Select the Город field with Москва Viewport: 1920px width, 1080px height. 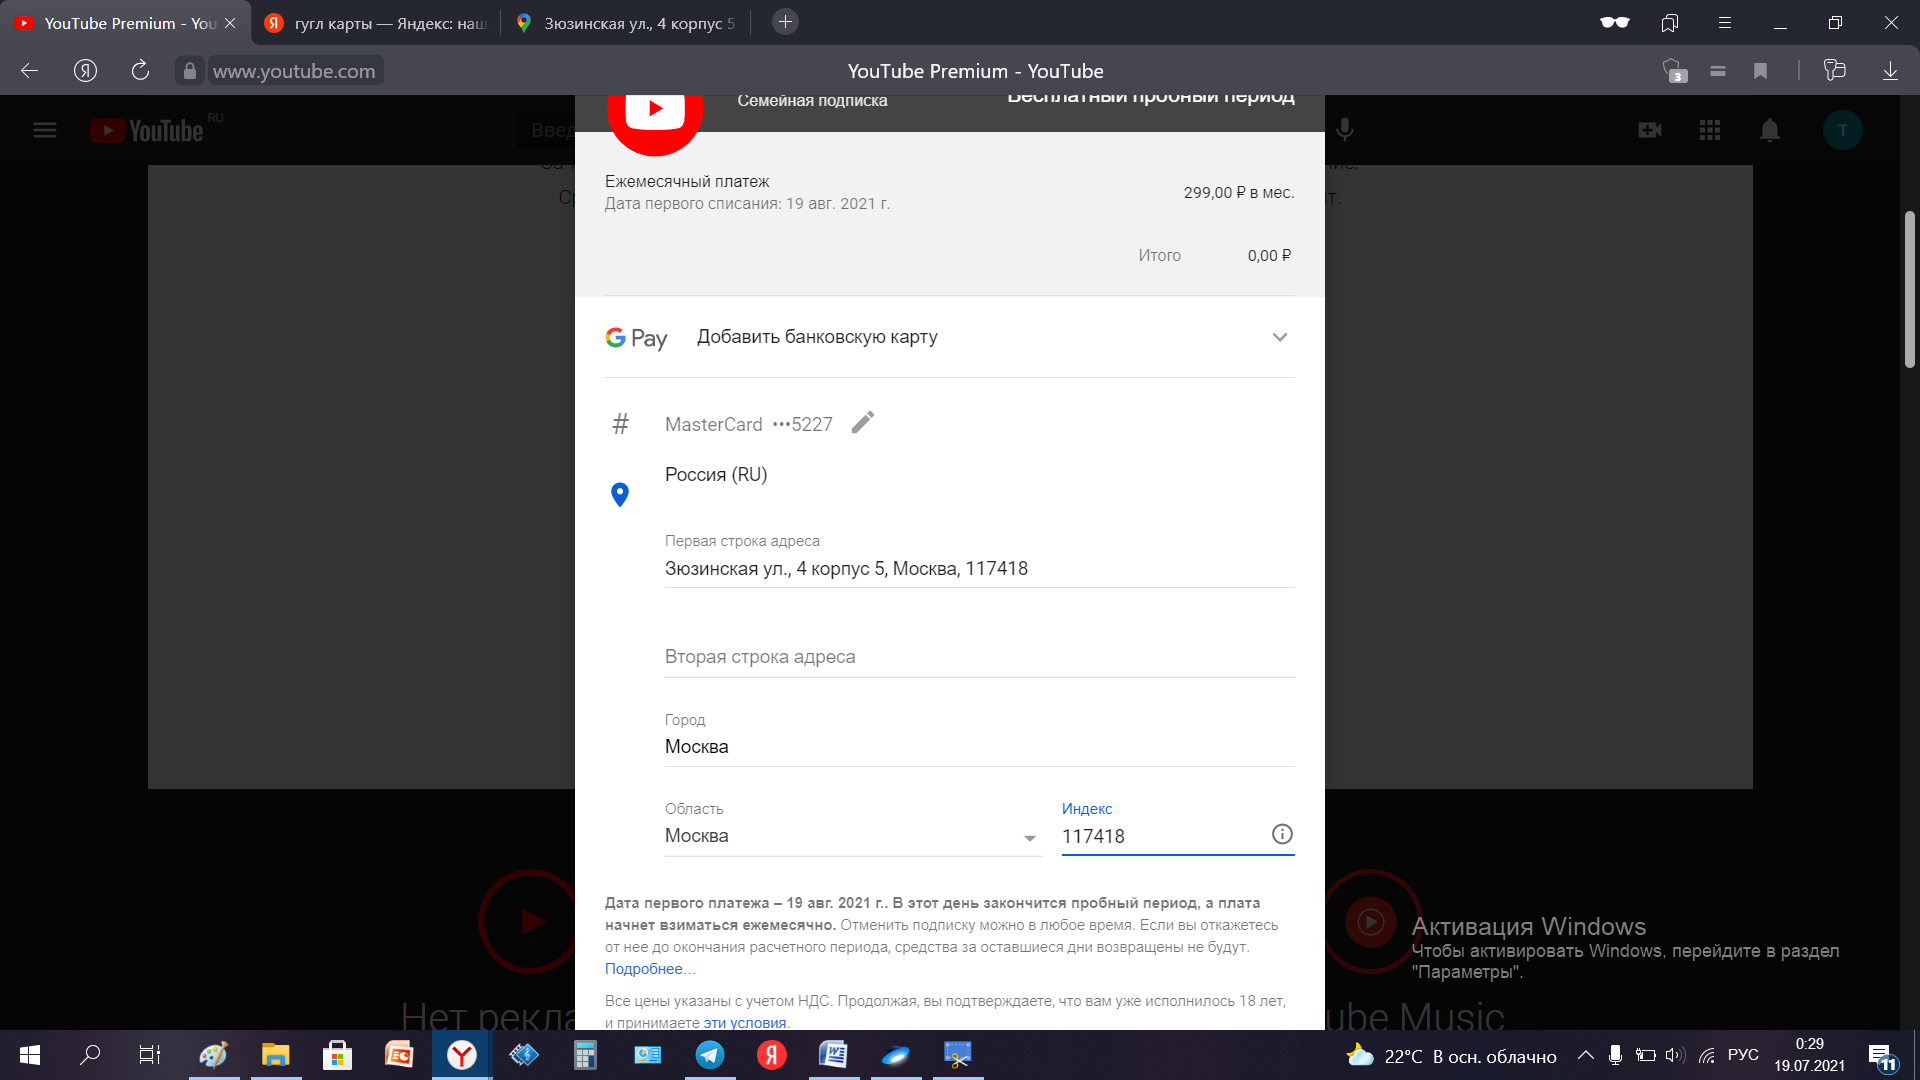[980, 747]
